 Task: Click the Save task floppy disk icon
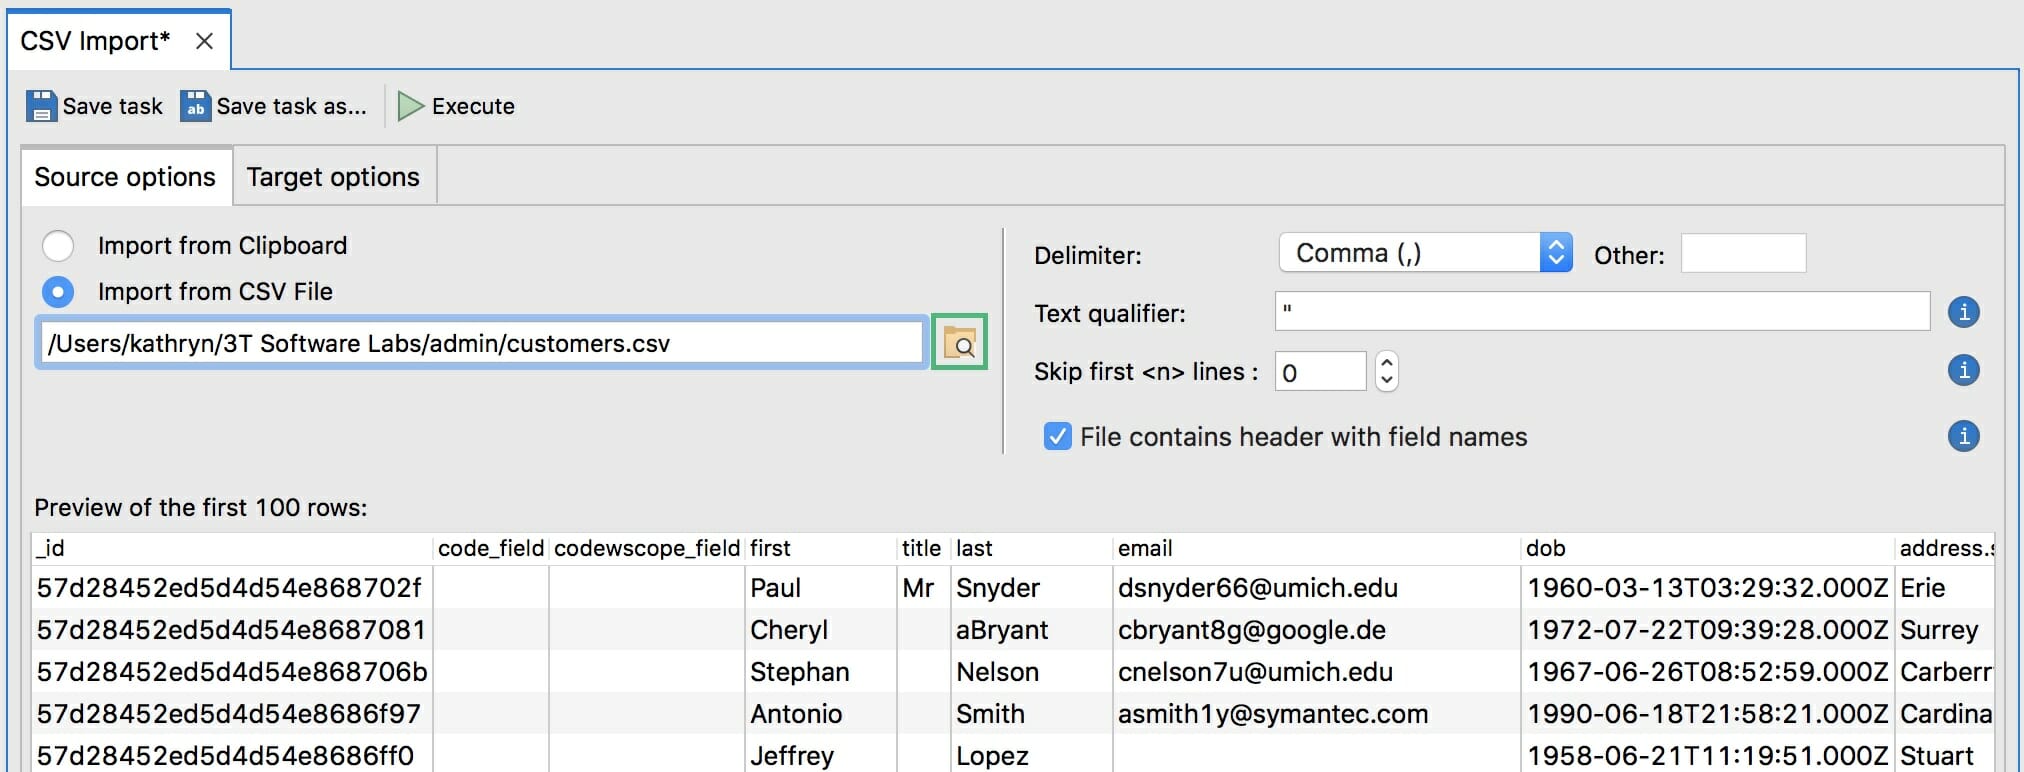click(41, 106)
